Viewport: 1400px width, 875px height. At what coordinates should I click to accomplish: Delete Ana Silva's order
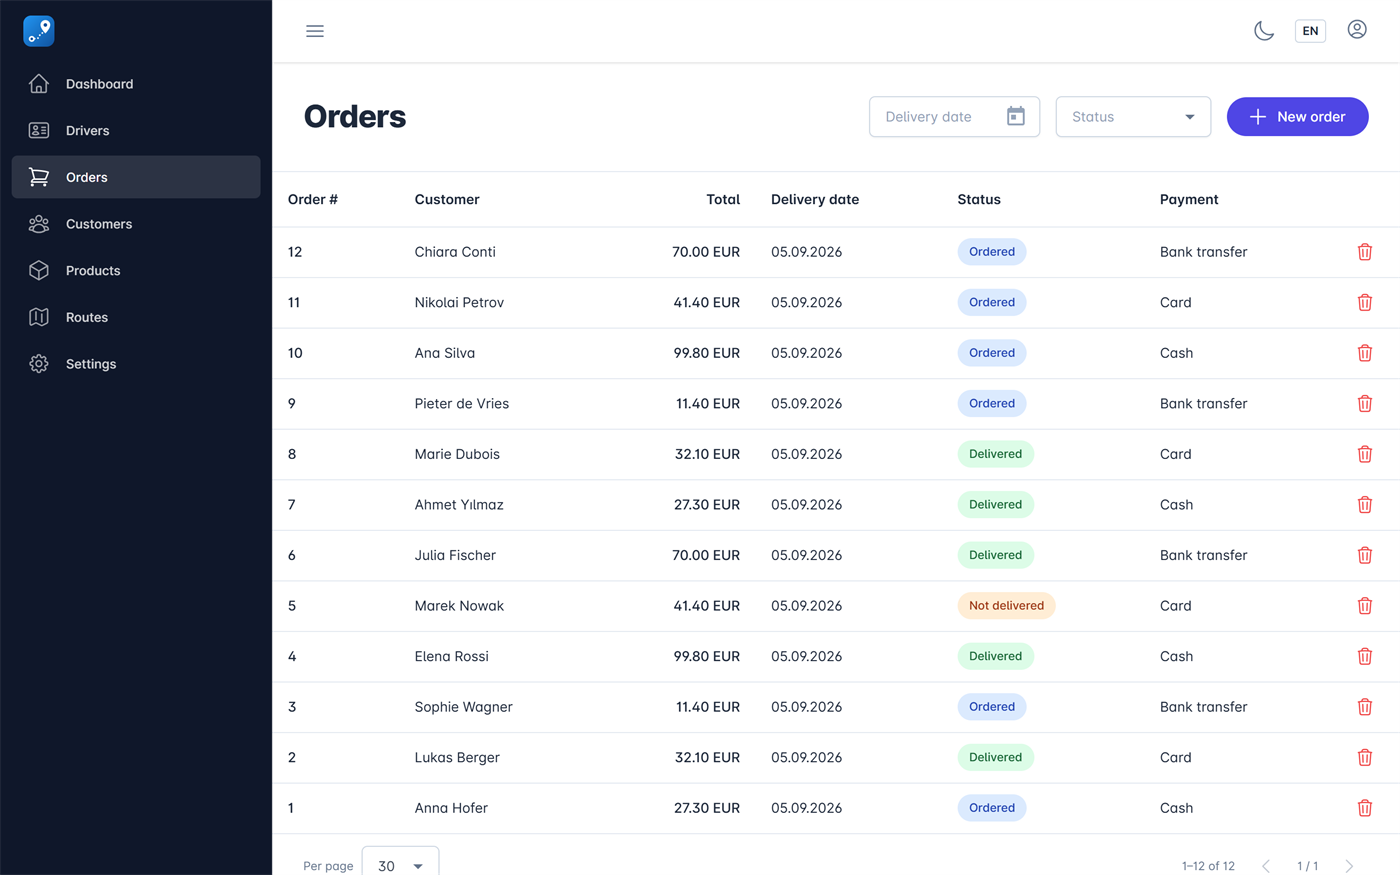[1365, 353]
